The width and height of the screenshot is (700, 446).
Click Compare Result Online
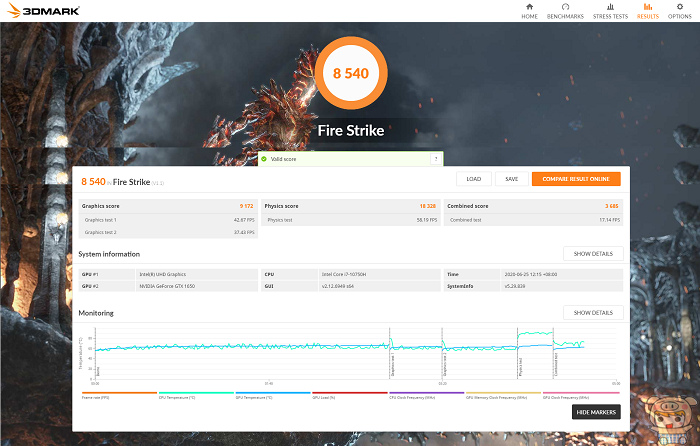(575, 179)
